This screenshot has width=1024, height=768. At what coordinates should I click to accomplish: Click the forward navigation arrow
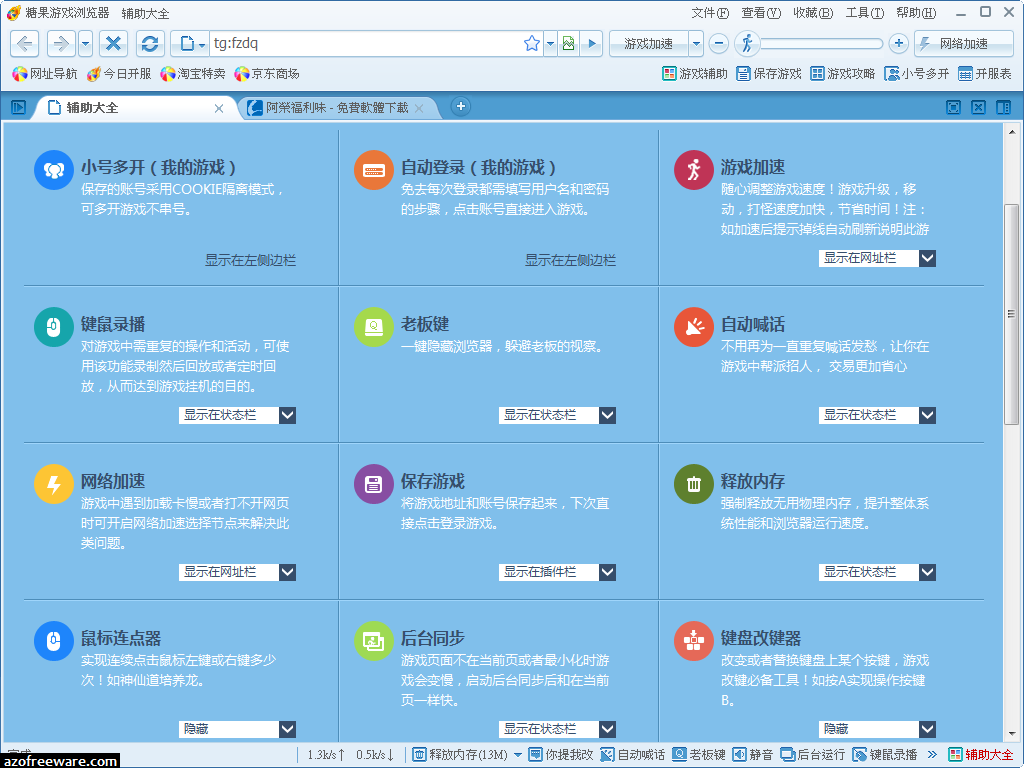[60, 44]
